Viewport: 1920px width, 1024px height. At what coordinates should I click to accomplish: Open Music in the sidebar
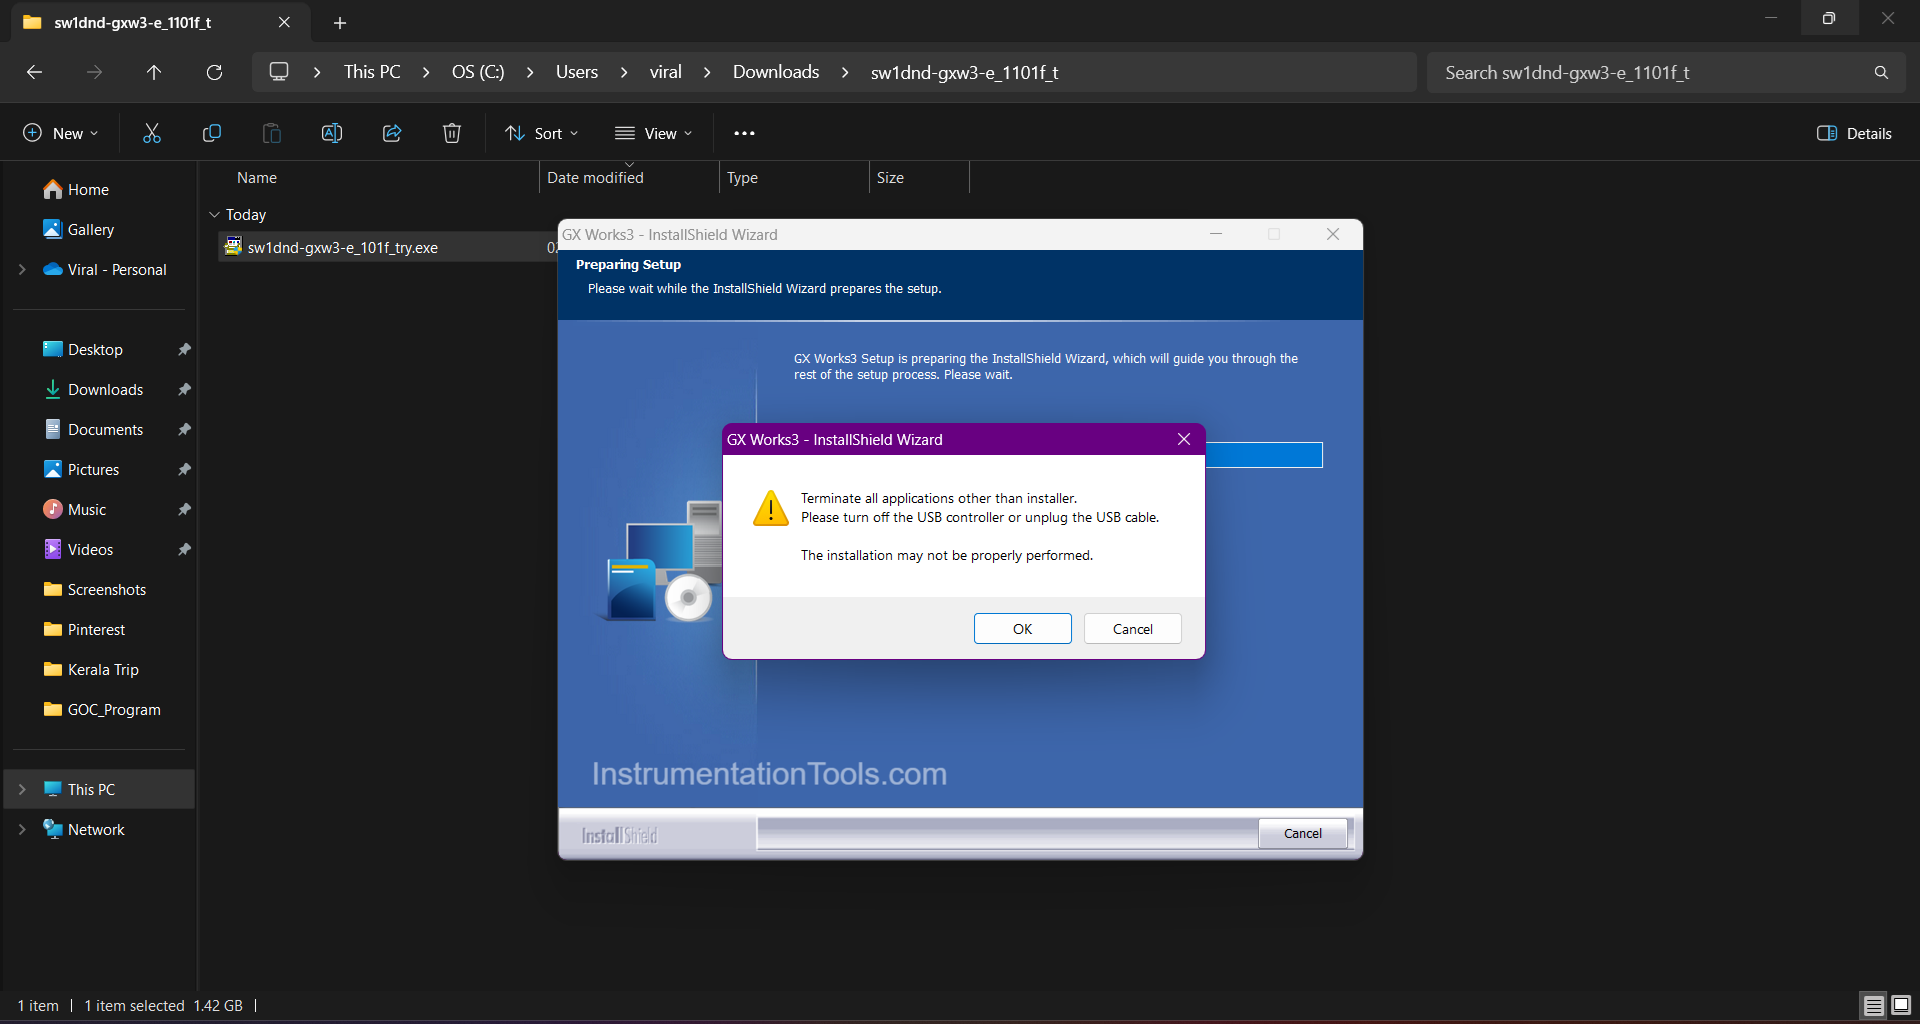click(75, 509)
